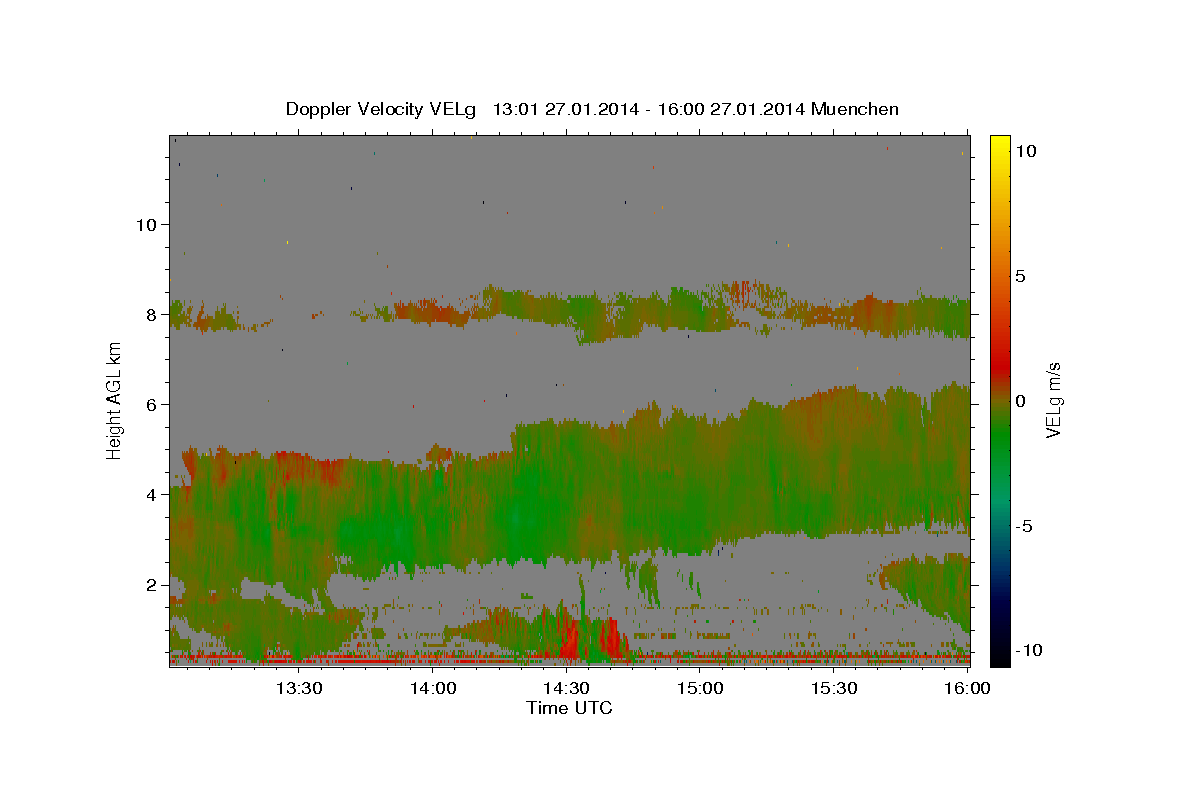1200x800 pixels.
Task: Click the colorbar value -10 label
Action: click(x=1029, y=650)
